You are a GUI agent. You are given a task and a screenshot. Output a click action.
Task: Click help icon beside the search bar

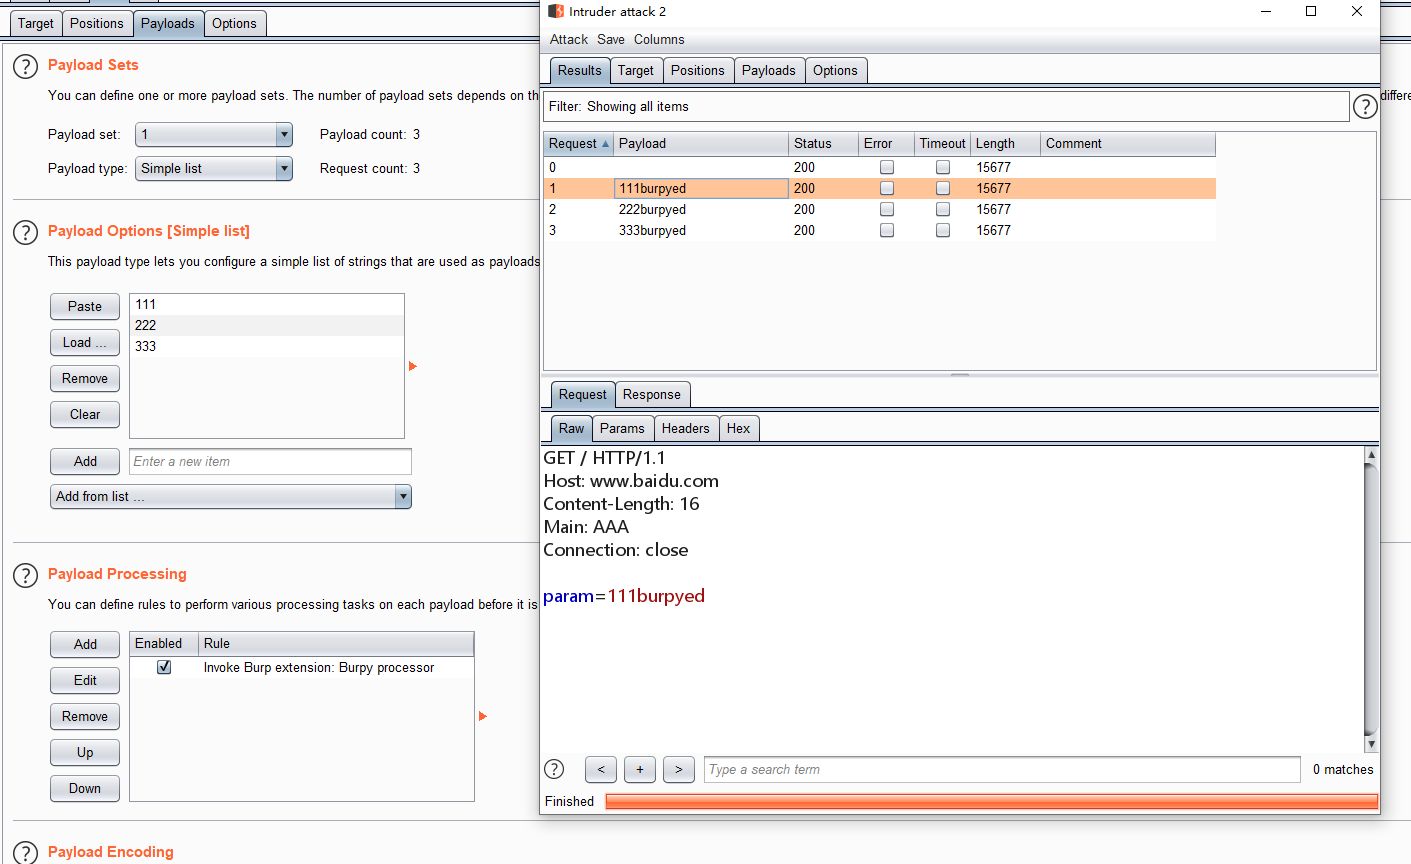click(x=554, y=769)
